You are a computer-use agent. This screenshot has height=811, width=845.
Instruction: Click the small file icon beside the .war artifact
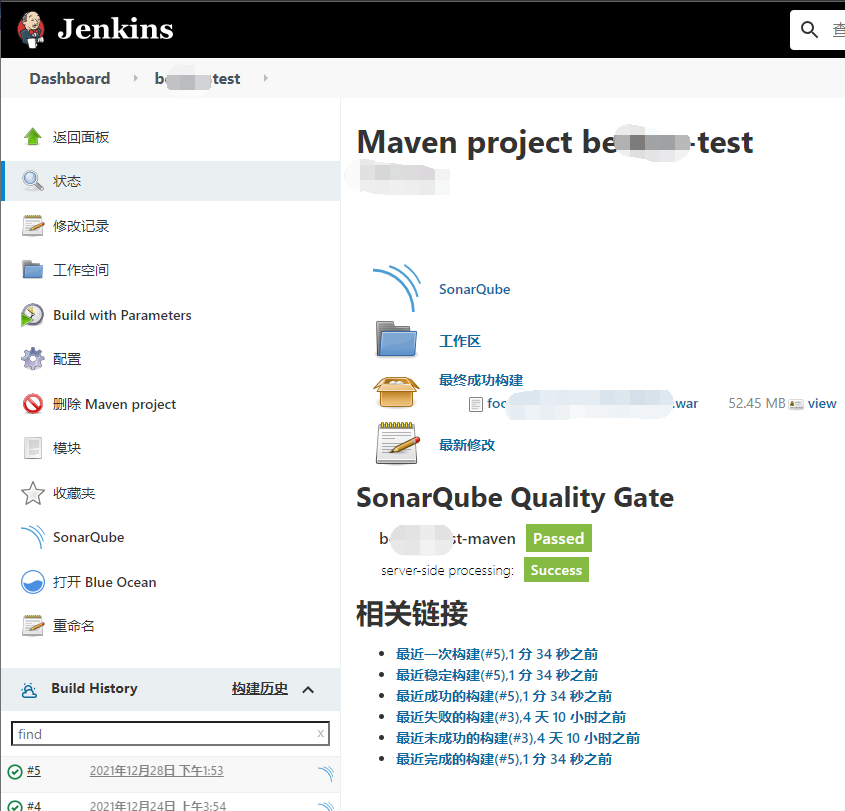click(476, 404)
